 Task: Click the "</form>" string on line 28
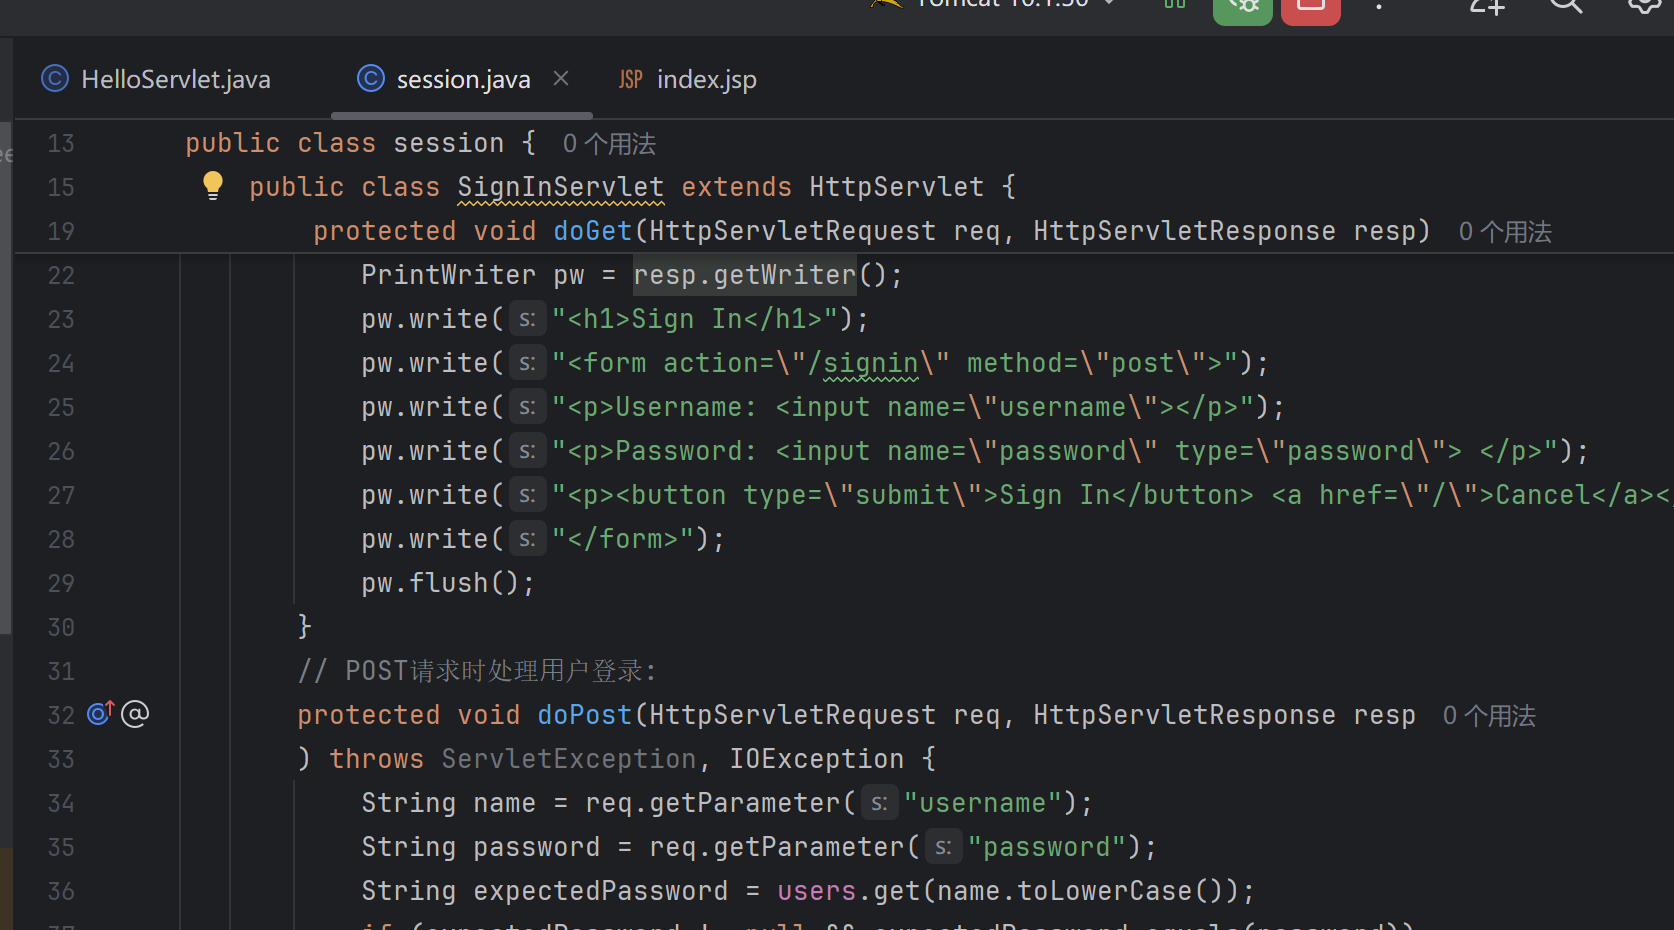pyautogui.click(x=624, y=539)
